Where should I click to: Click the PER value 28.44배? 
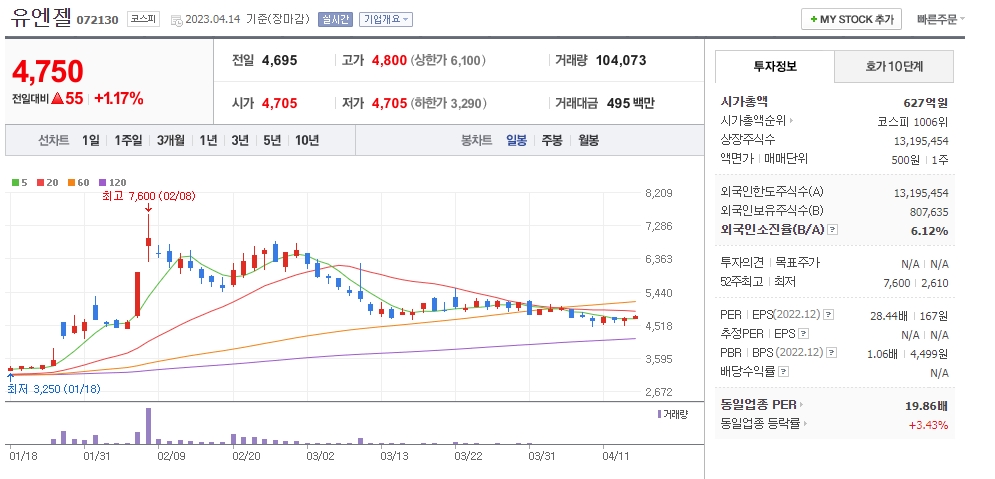pos(891,315)
